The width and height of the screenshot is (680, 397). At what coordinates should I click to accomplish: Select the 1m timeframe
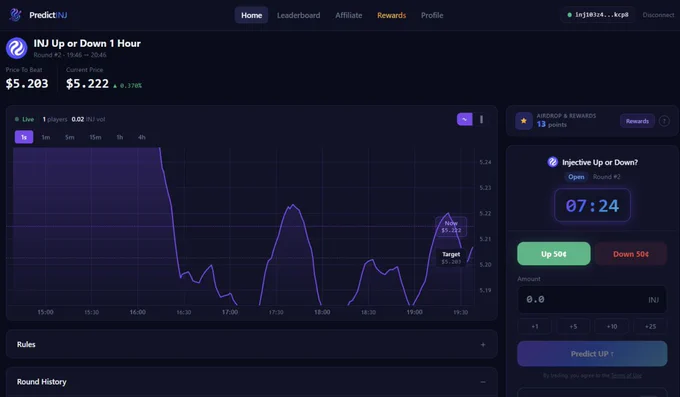(46, 137)
